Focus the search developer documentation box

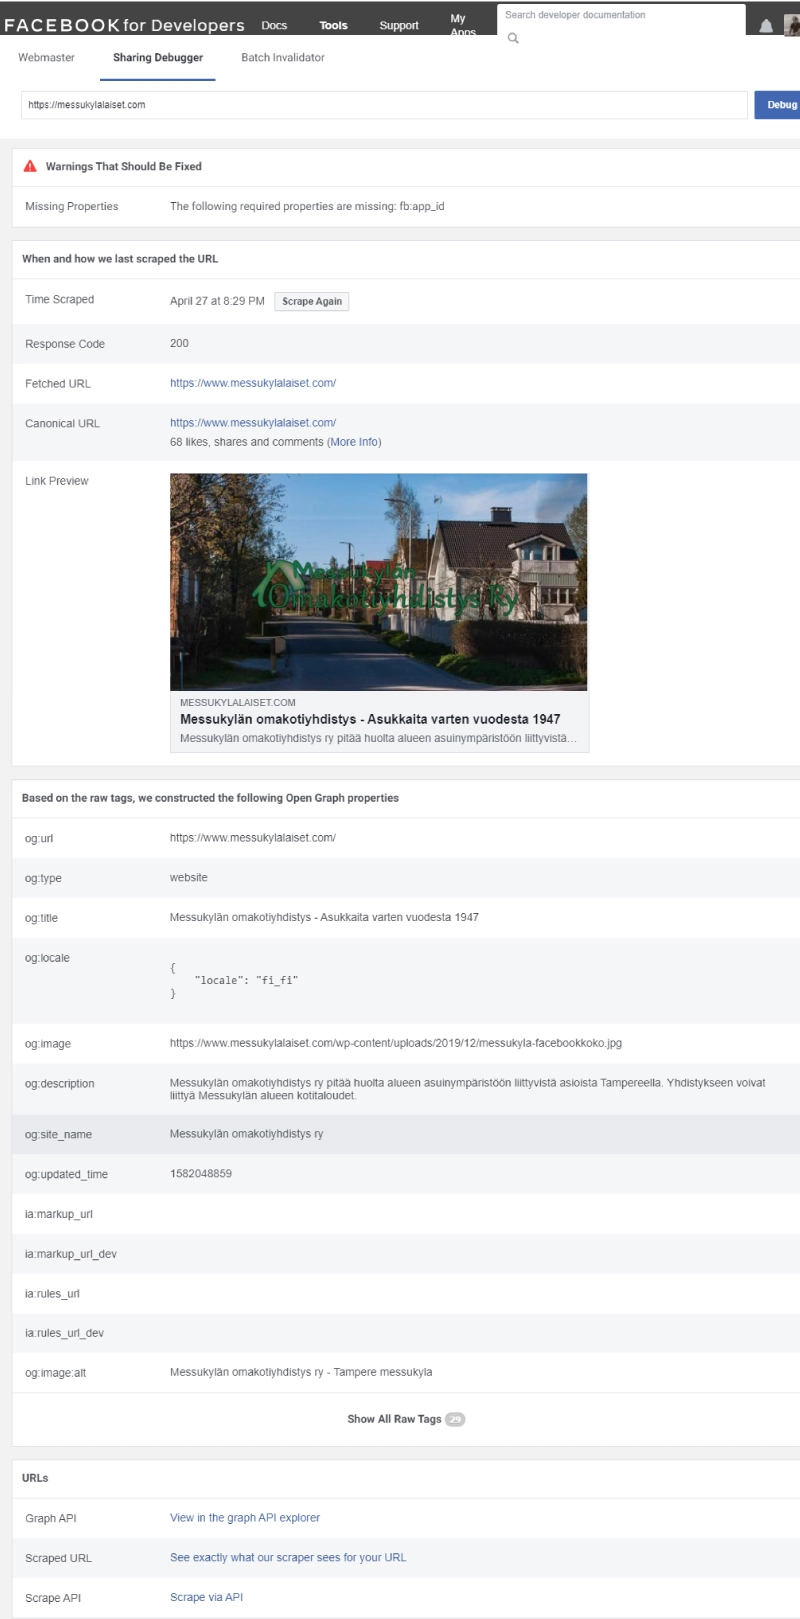[x=620, y=15]
